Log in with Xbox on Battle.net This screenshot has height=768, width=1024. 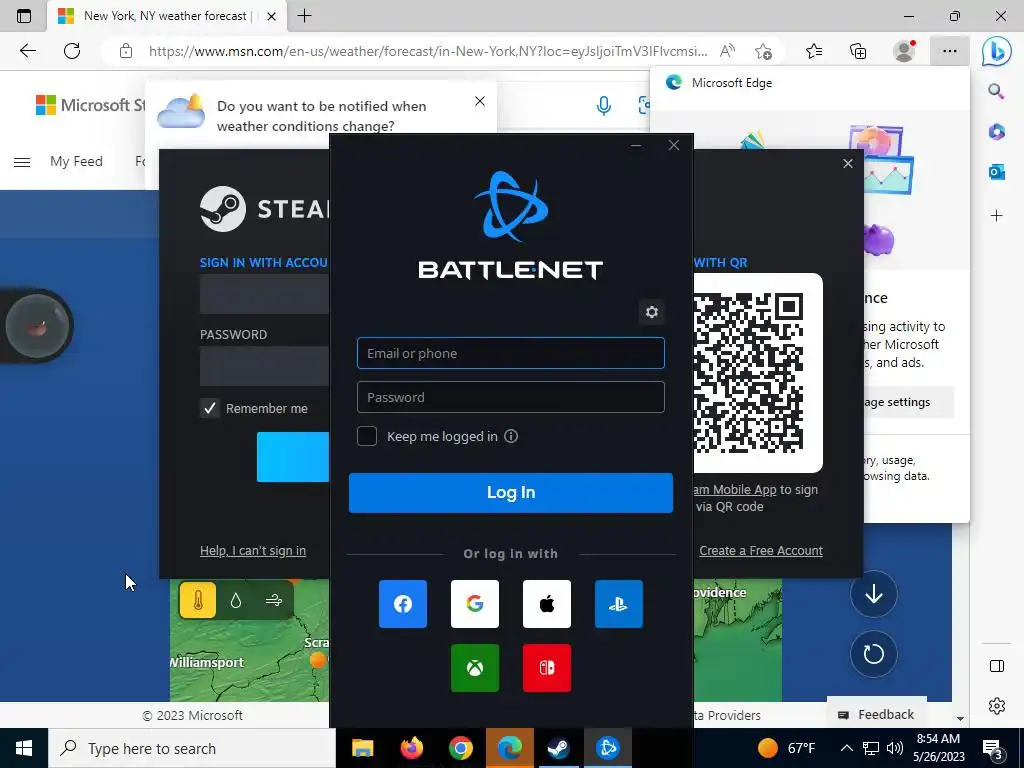(475, 668)
